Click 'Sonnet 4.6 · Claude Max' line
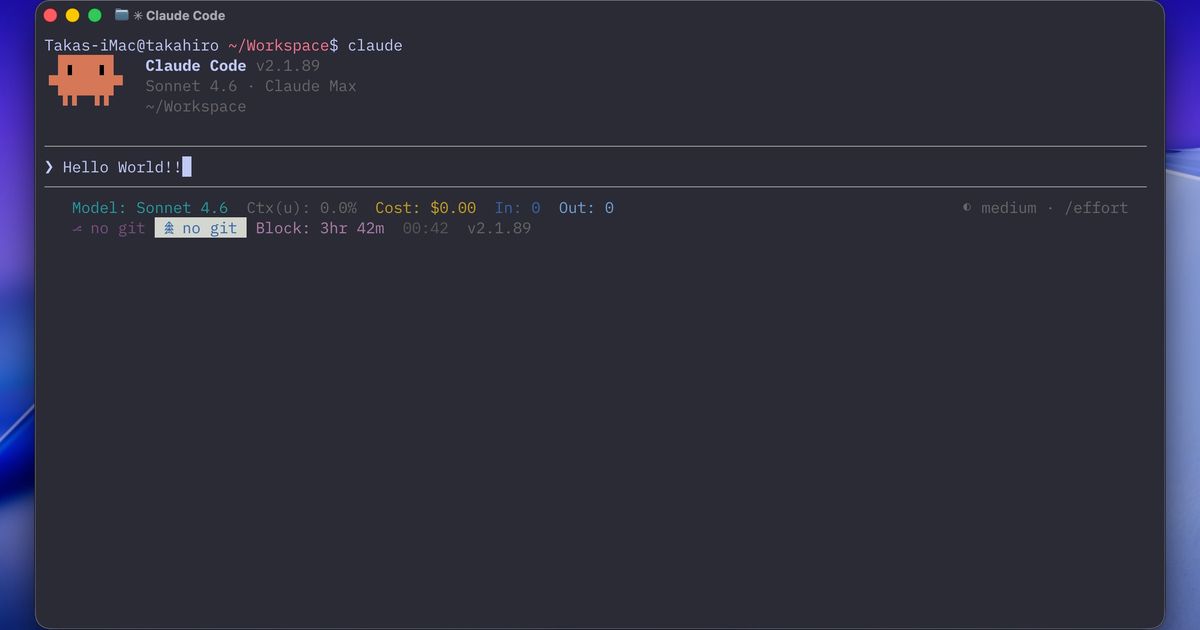 click(x=251, y=86)
